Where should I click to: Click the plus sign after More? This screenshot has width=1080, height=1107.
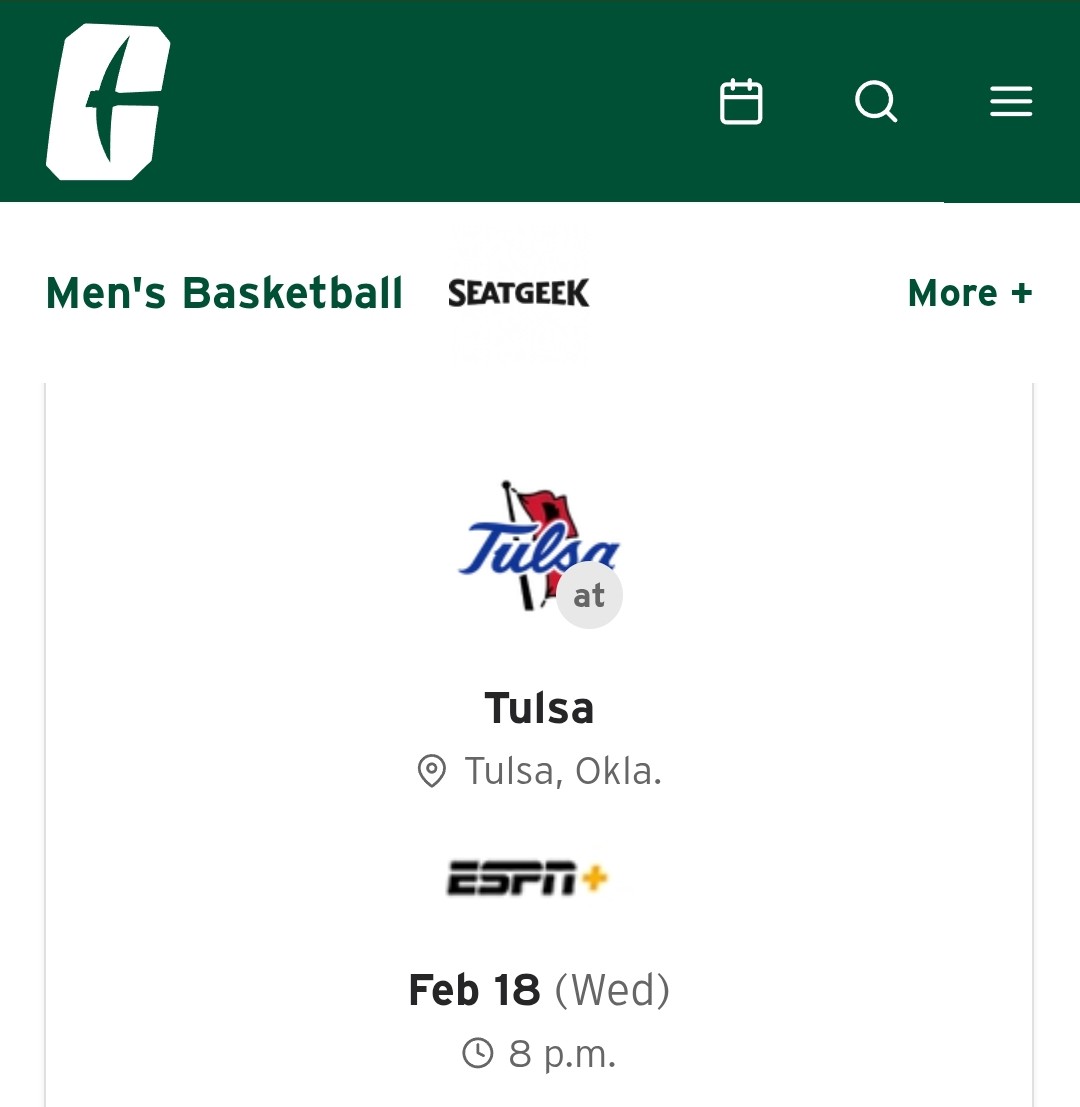pyautogui.click(x=1021, y=293)
